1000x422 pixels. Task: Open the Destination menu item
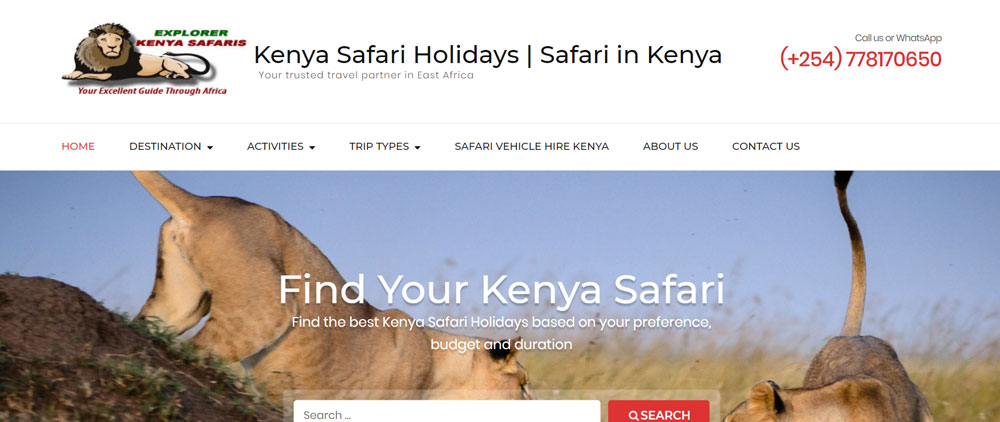coord(165,147)
